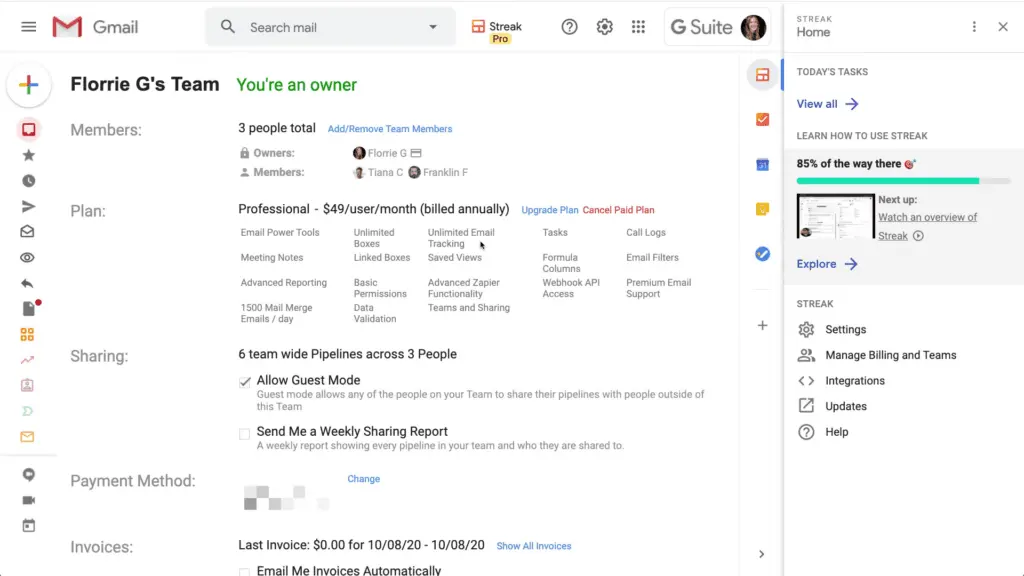Image resolution: width=1024 pixels, height=576 pixels.
Task: Open the orange checkmark tasks add-on
Action: pos(762,120)
